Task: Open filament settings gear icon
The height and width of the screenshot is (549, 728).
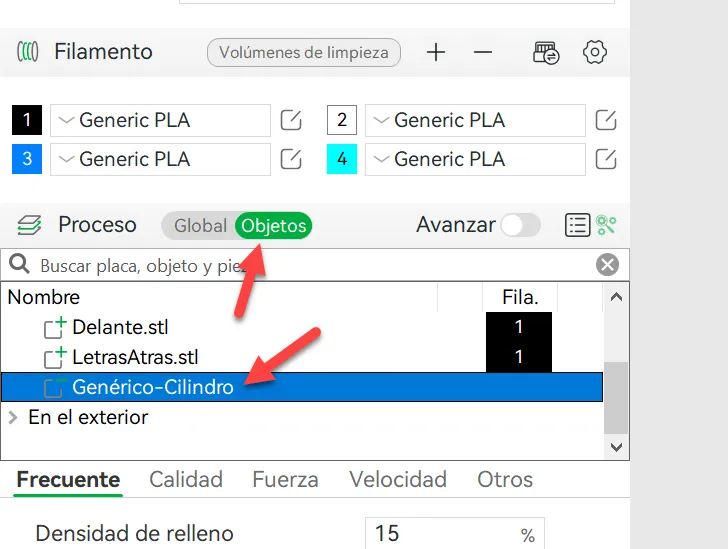Action: pos(595,52)
